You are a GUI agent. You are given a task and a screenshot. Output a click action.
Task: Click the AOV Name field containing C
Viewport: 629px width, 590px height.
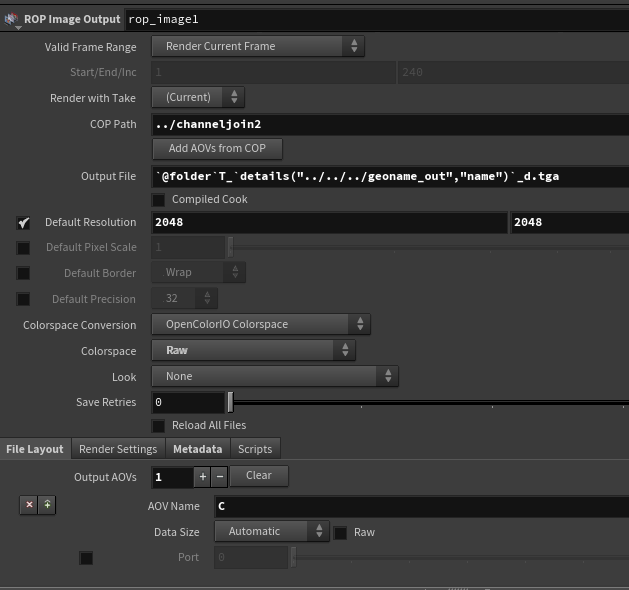pyautogui.click(x=422, y=507)
